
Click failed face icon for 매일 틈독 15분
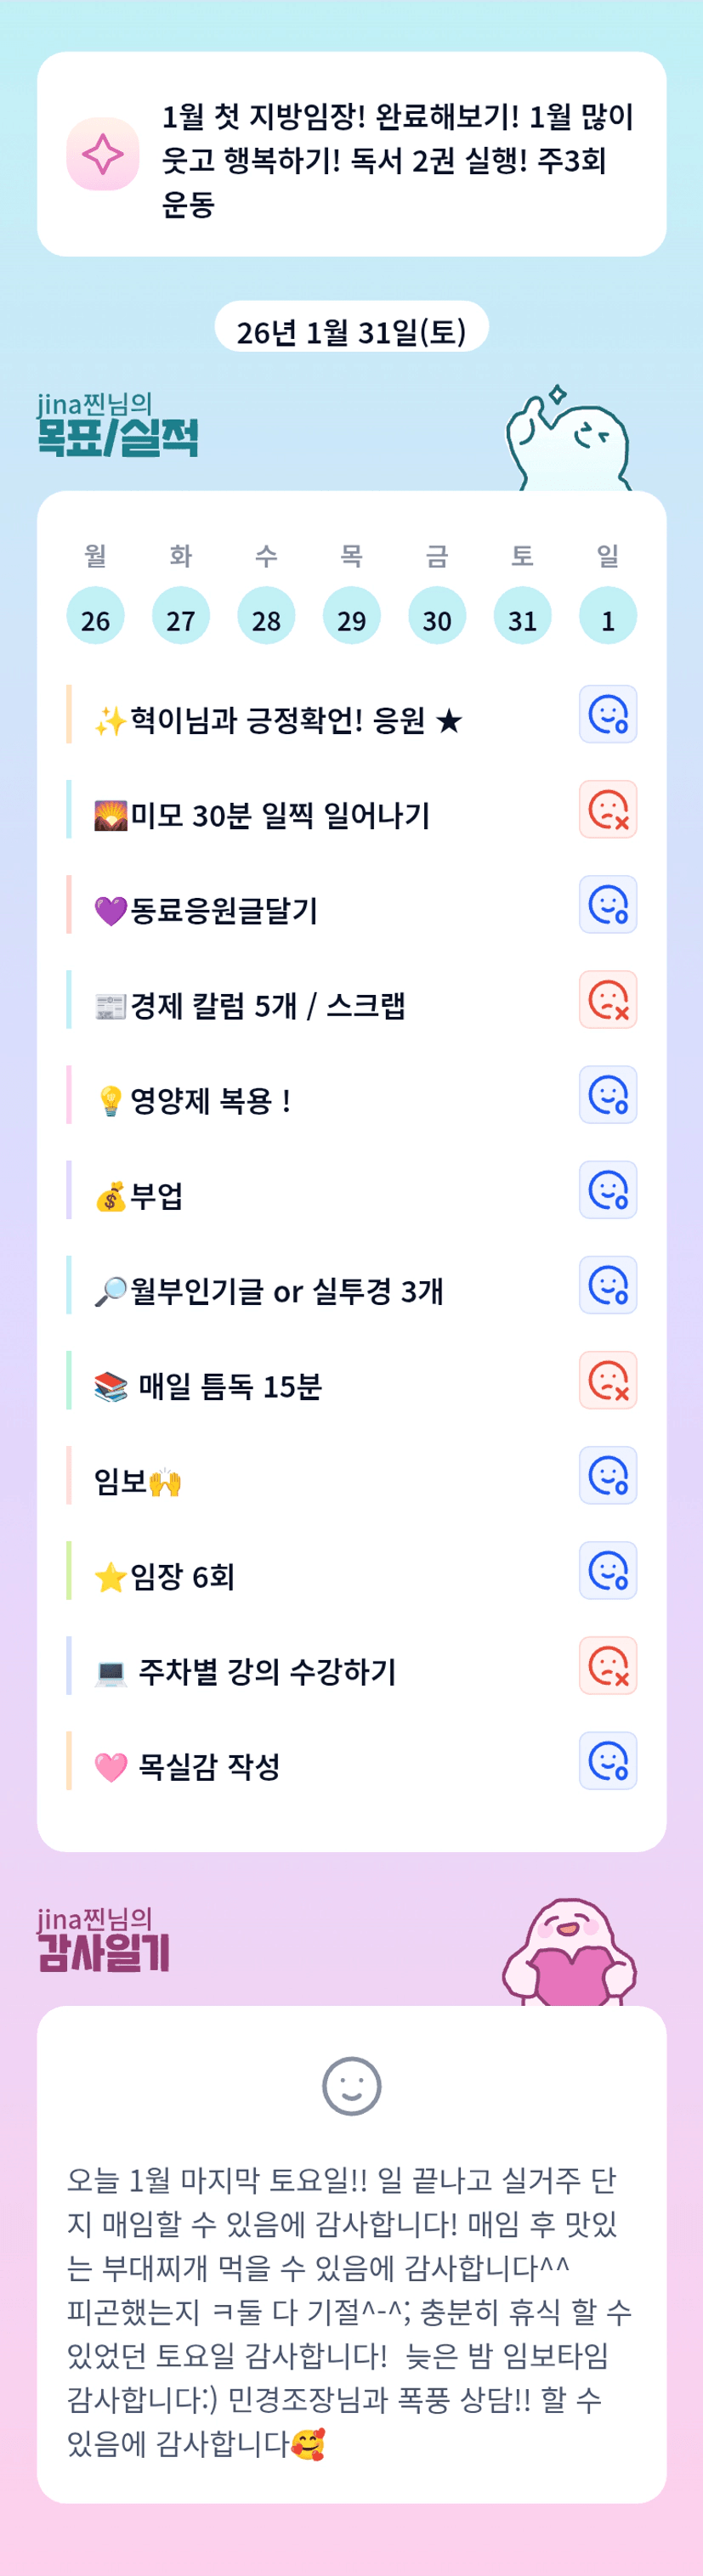(x=607, y=1380)
